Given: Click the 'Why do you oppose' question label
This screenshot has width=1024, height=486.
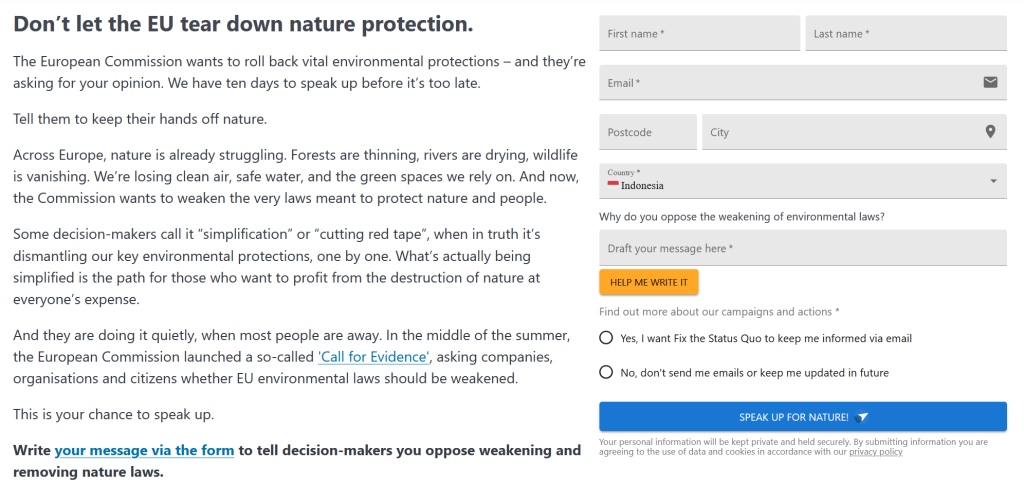Looking at the screenshot, I should click(741, 216).
